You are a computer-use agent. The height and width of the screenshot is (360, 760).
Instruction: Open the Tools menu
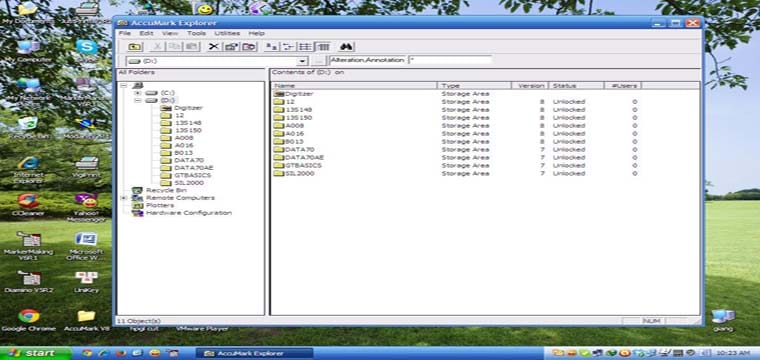(196, 33)
